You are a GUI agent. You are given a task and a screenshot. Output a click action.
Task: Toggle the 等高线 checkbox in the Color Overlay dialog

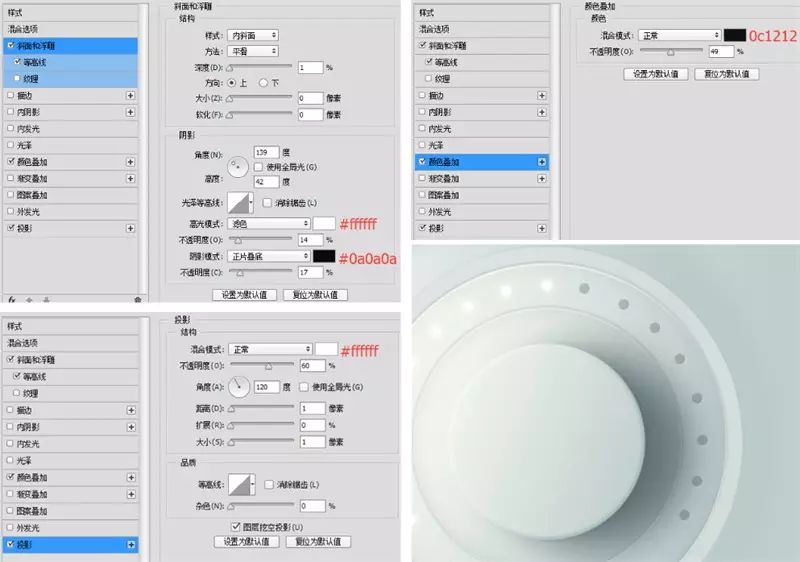click(429, 62)
